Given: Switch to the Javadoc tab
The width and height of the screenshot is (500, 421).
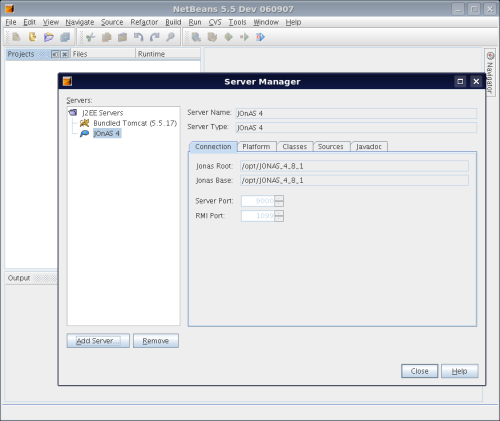Looking at the screenshot, I should [x=369, y=147].
